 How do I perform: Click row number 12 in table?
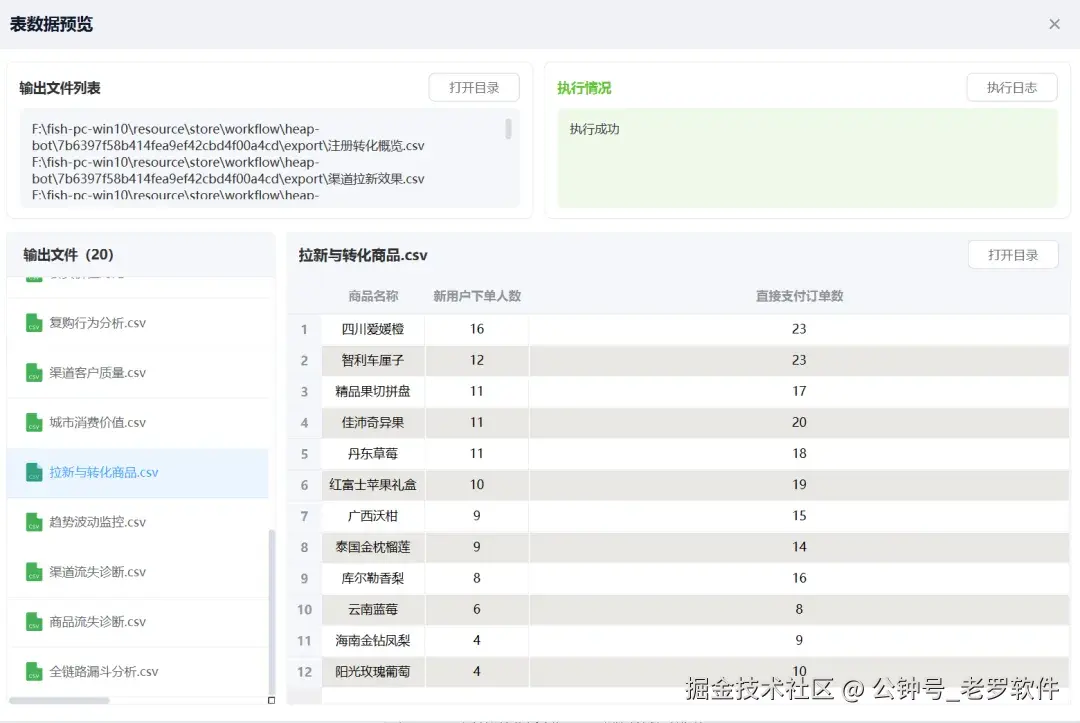pyautogui.click(x=304, y=671)
